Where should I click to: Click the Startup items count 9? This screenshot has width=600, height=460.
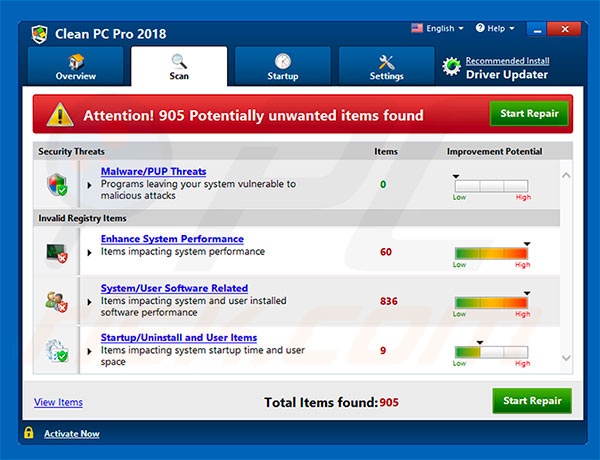(x=383, y=351)
